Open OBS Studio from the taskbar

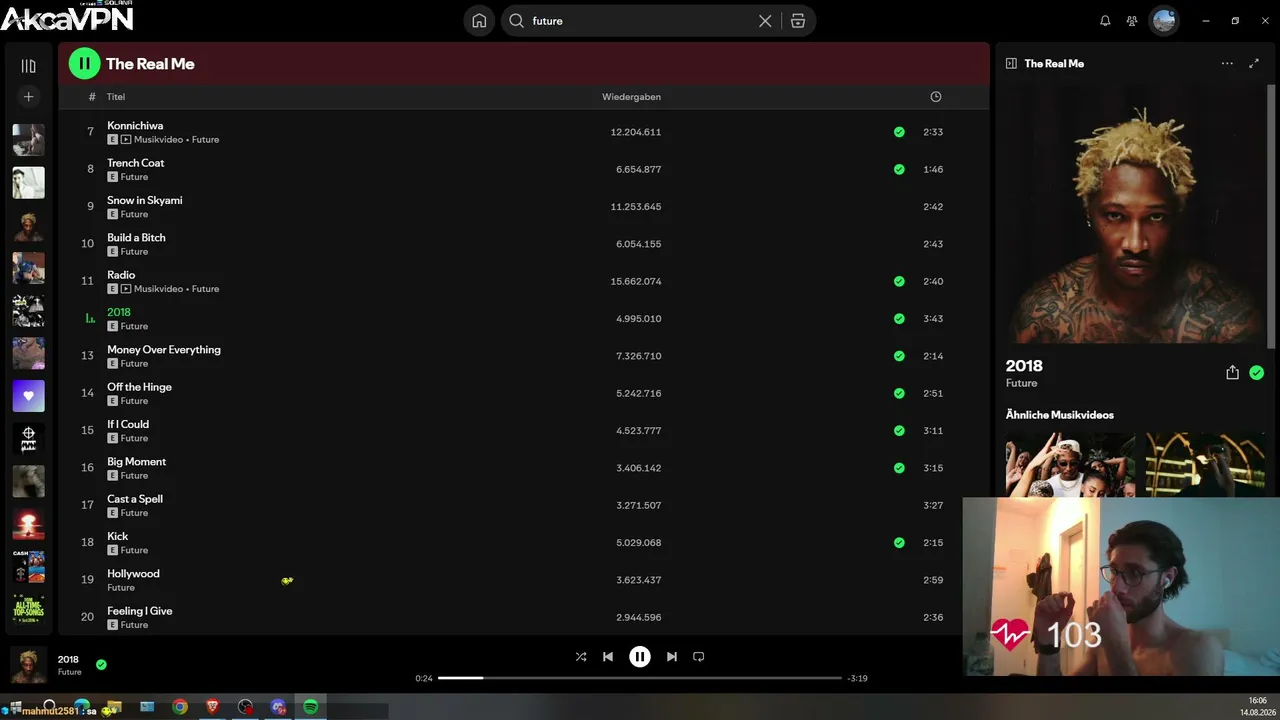coord(246,707)
